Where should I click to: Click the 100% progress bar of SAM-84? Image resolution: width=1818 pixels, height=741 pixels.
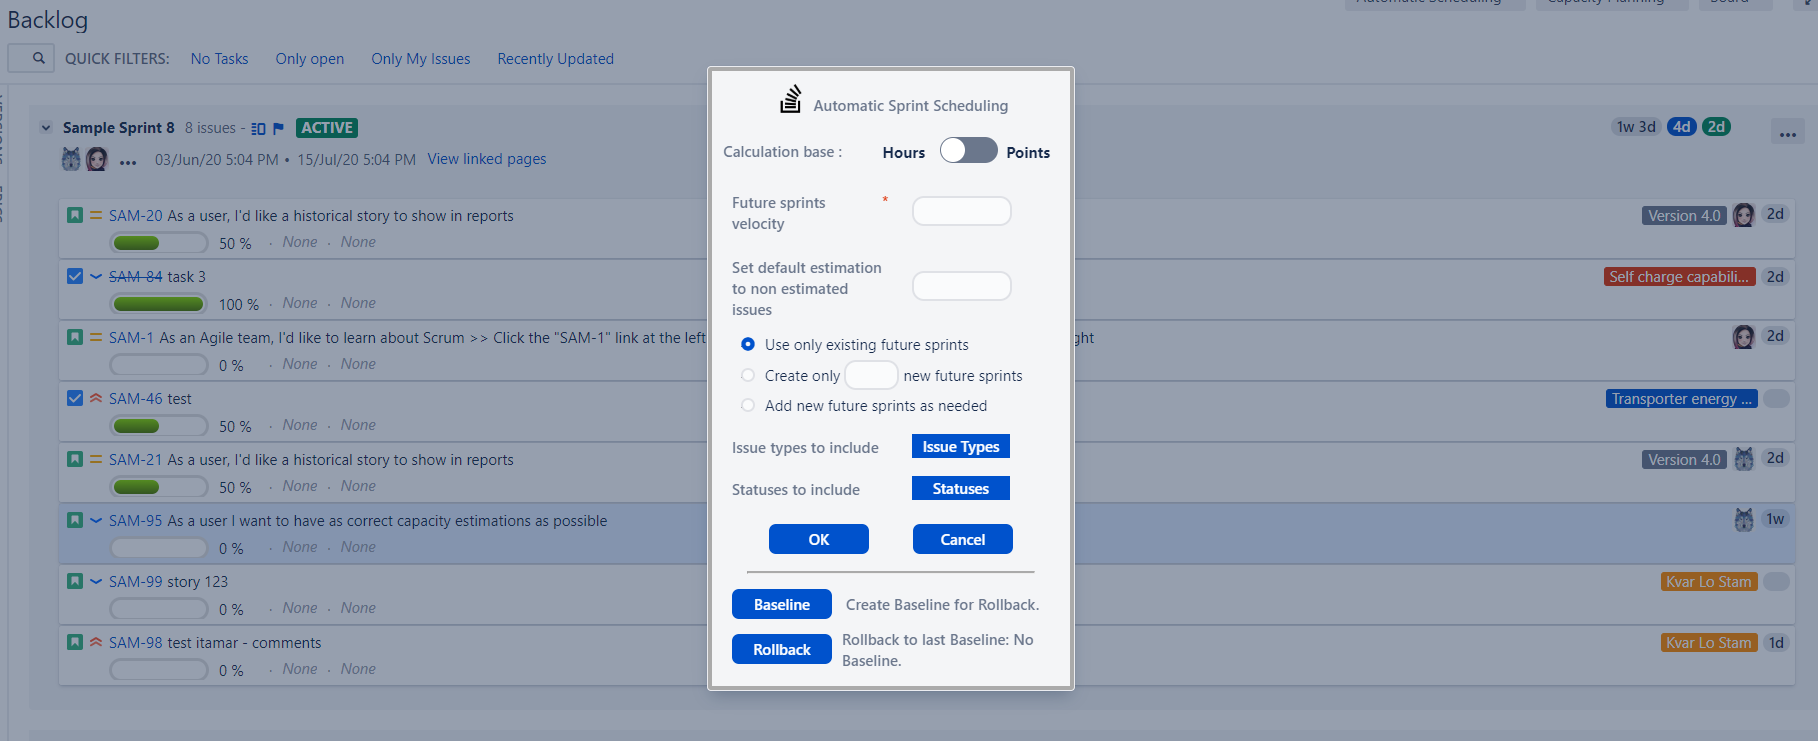tap(159, 304)
